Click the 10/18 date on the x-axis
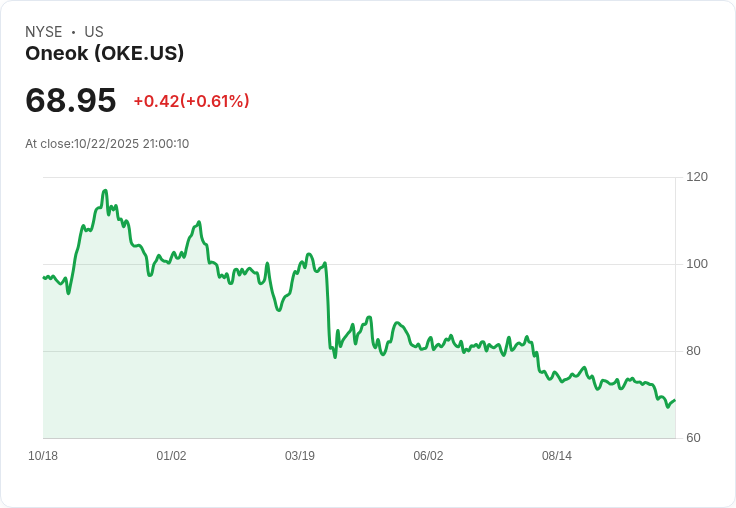This screenshot has height=508, width=736. [43, 456]
